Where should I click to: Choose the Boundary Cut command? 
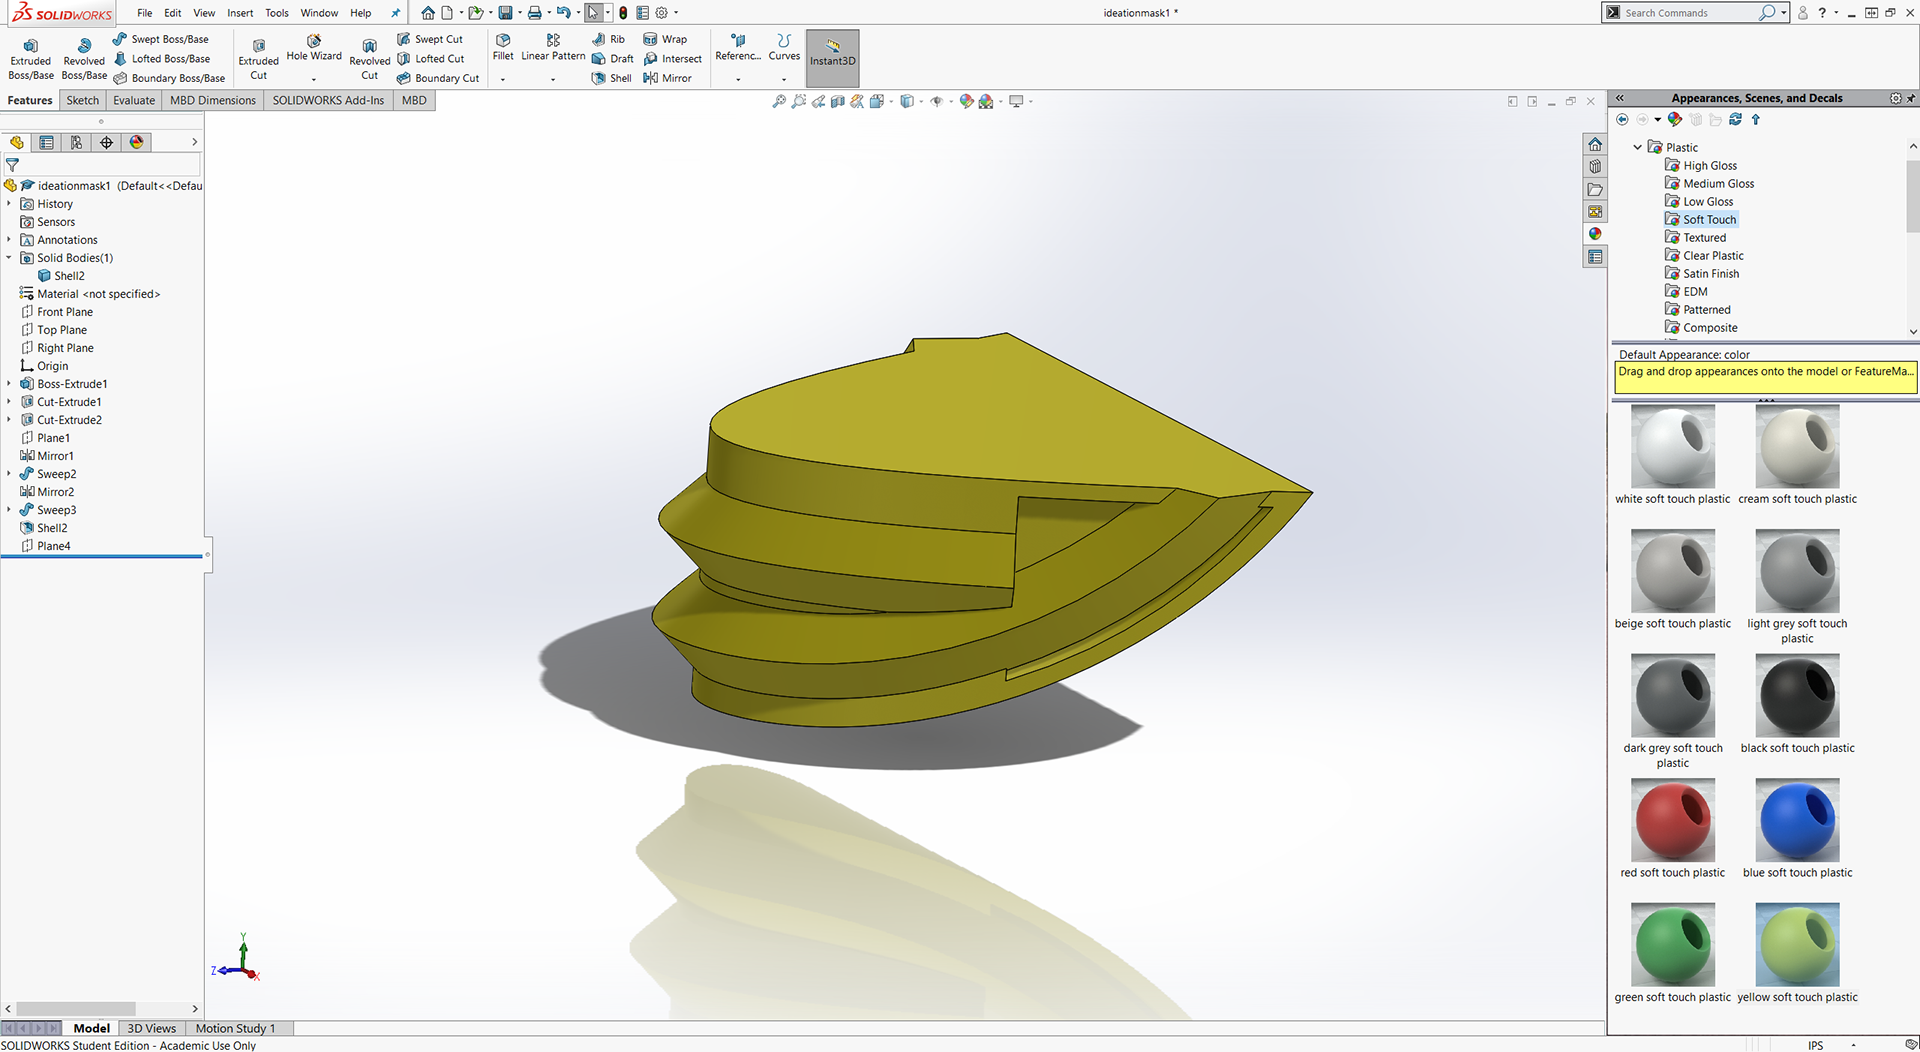438,78
